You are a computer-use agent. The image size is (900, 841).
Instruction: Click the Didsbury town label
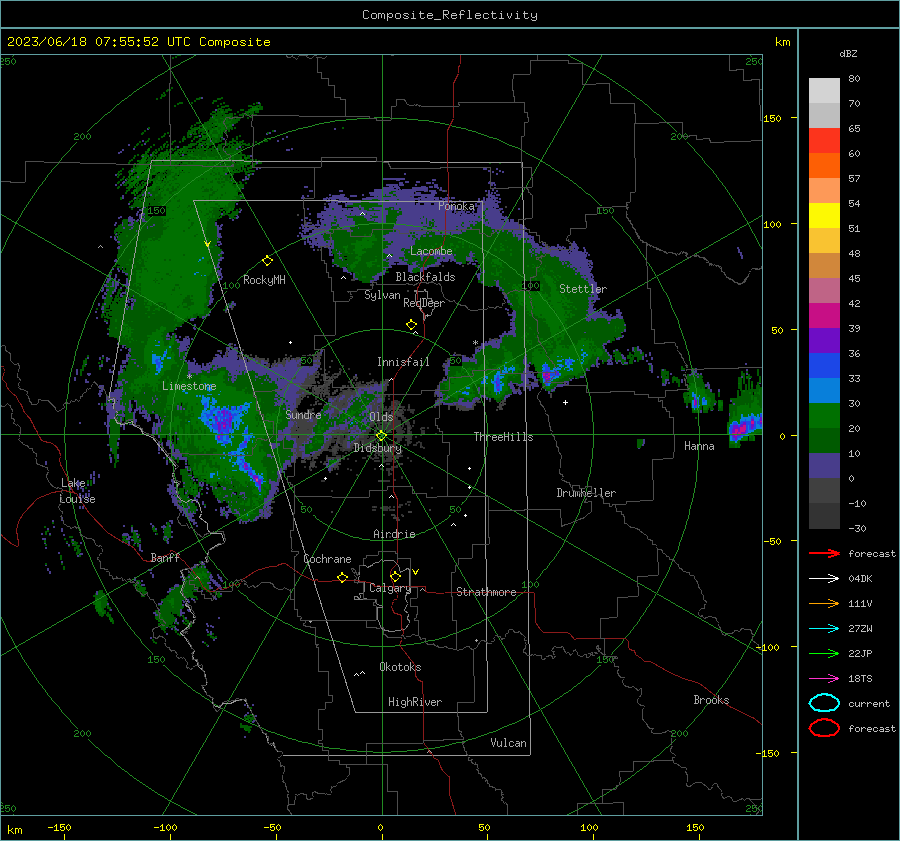click(378, 448)
